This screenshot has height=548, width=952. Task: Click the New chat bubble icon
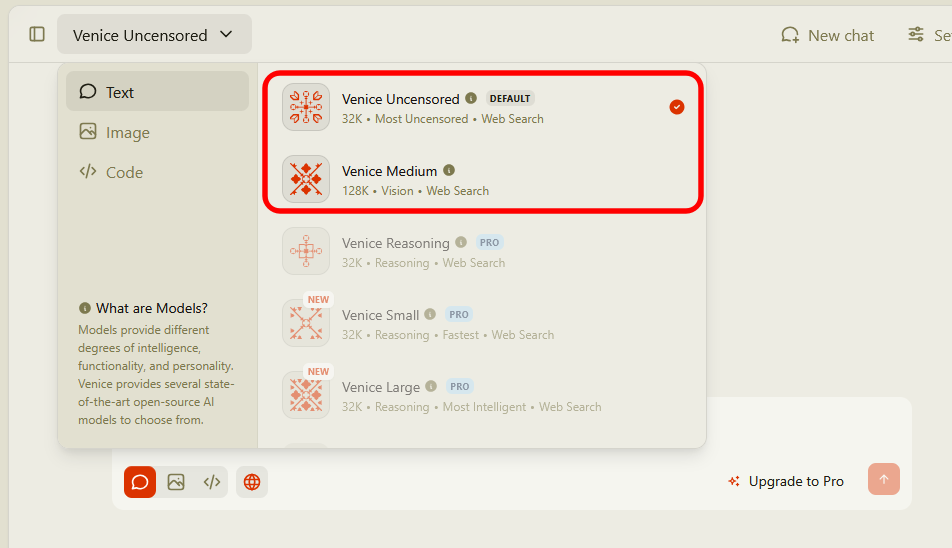[x=790, y=35]
